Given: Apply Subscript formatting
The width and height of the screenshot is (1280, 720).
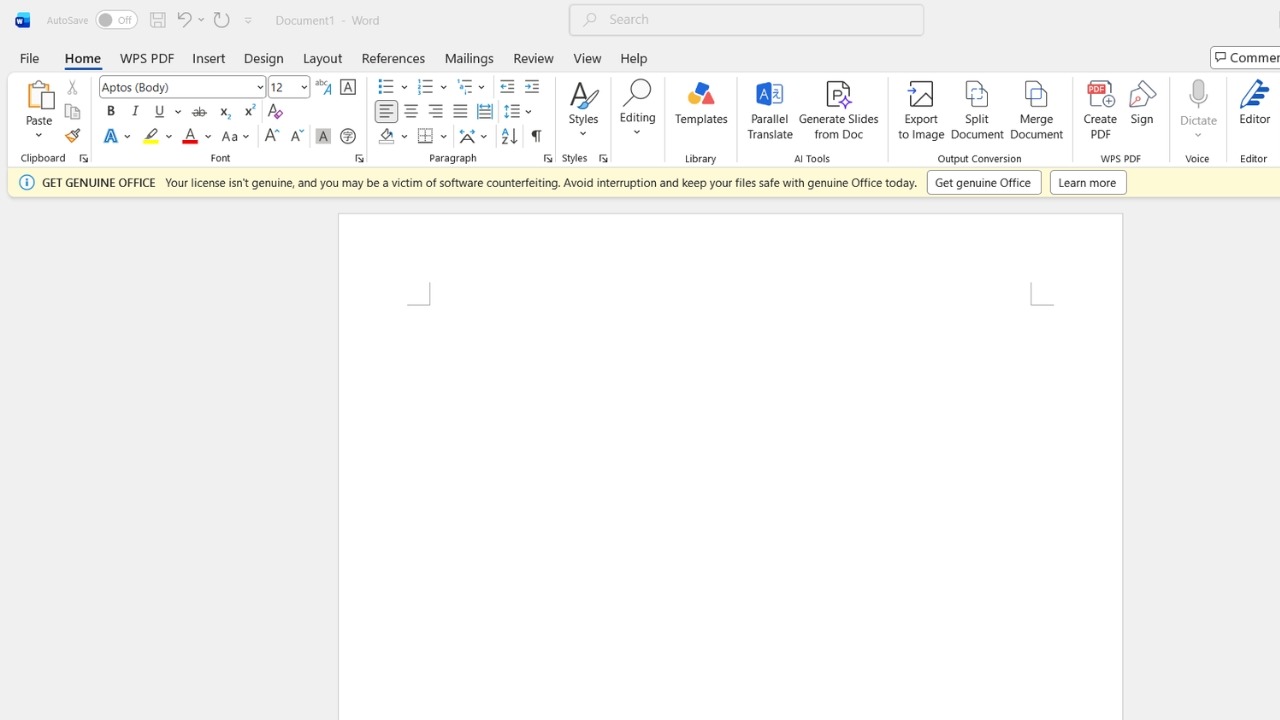Looking at the screenshot, I should 225,112.
